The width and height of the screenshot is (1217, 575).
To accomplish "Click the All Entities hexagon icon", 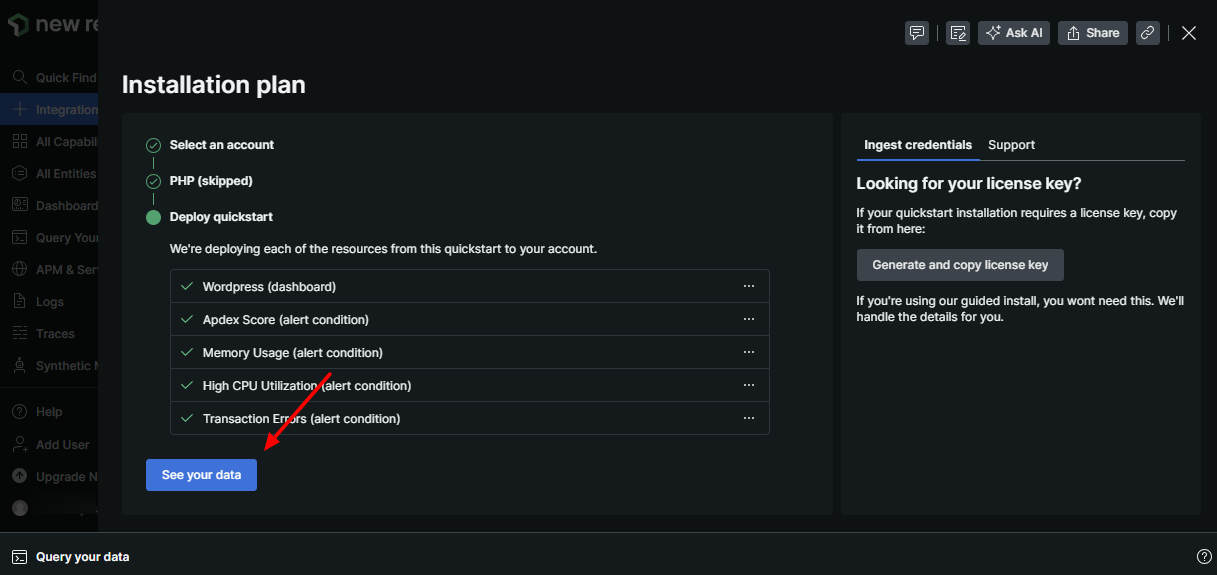I will 19,174.
